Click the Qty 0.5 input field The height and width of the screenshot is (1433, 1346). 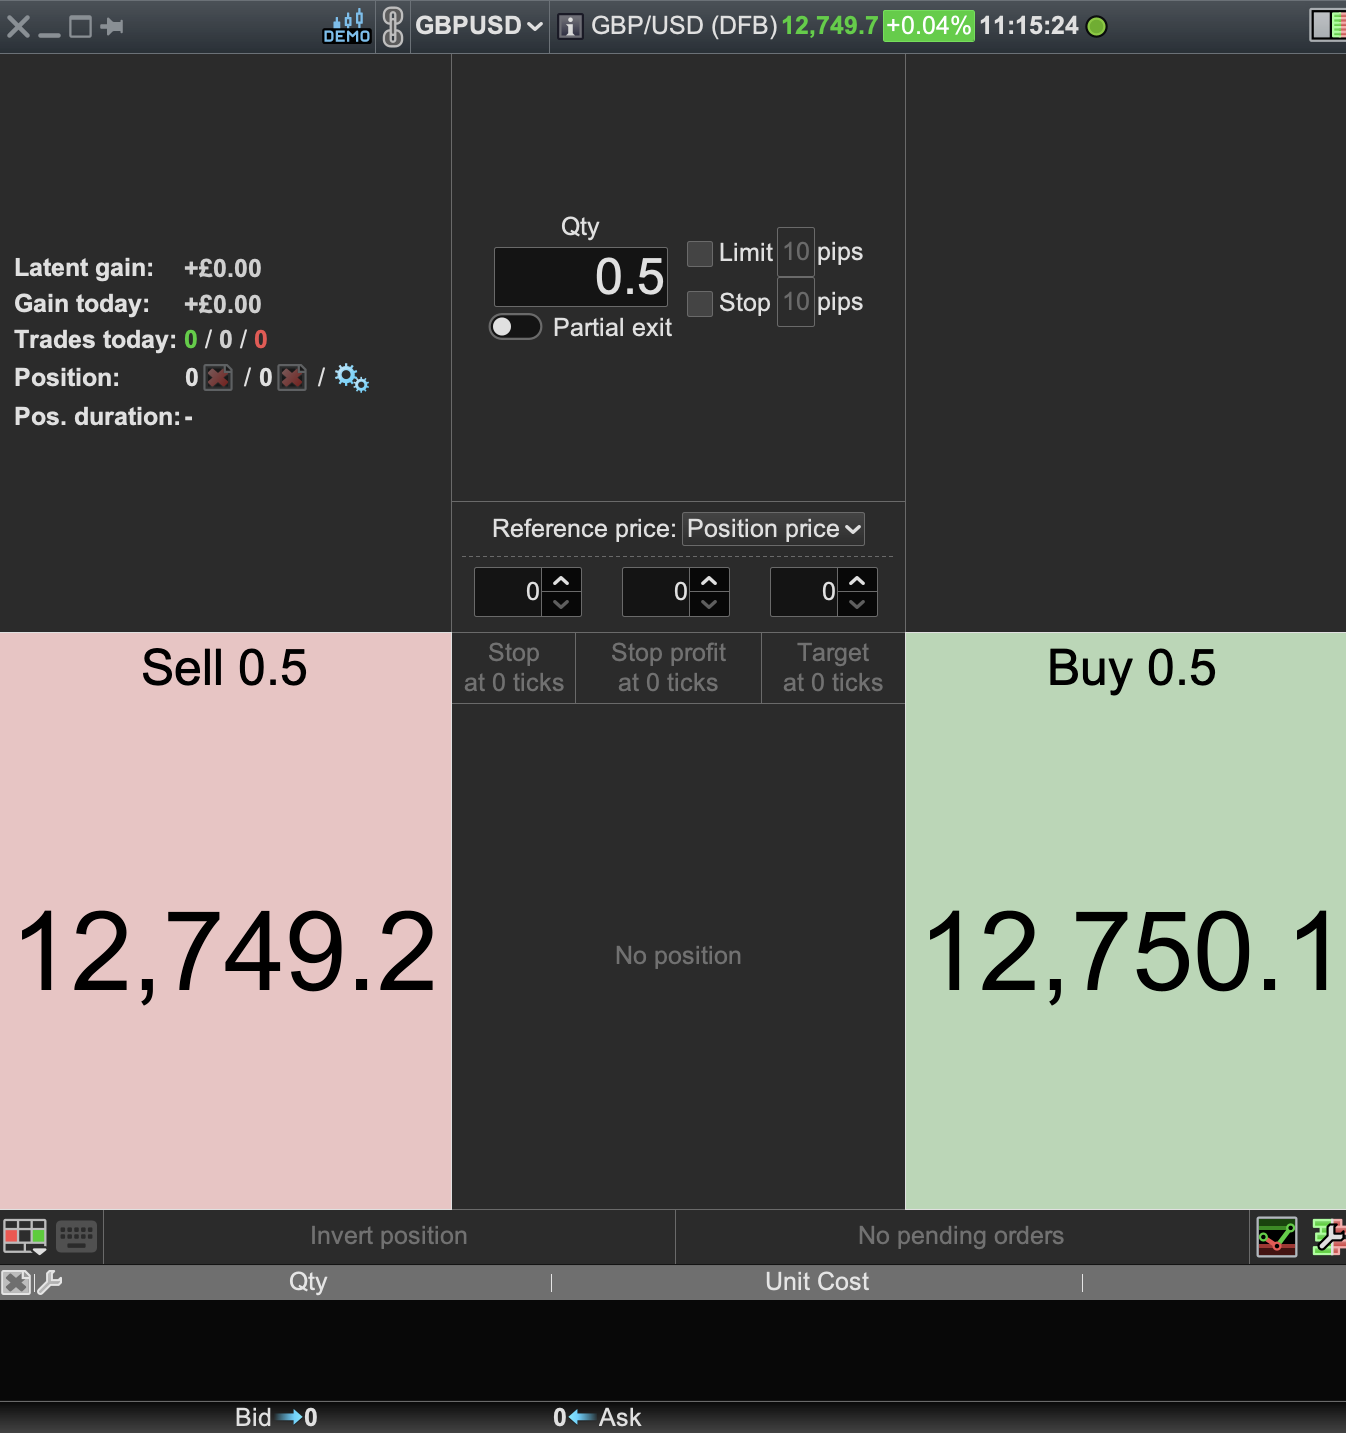point(581,277)
